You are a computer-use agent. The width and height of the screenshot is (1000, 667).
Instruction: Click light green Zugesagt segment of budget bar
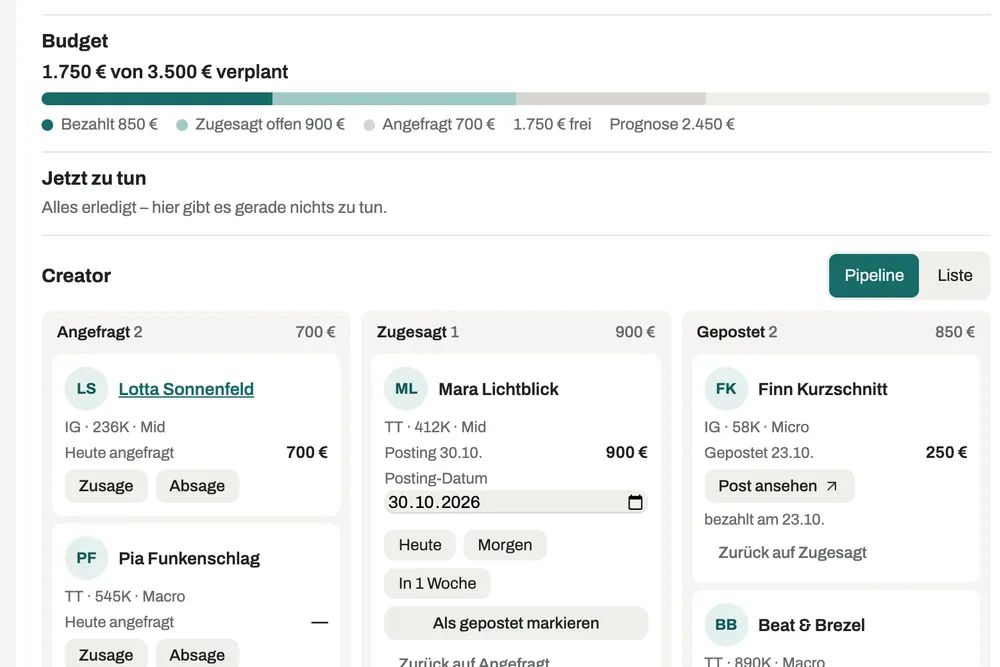pos(394,99)
